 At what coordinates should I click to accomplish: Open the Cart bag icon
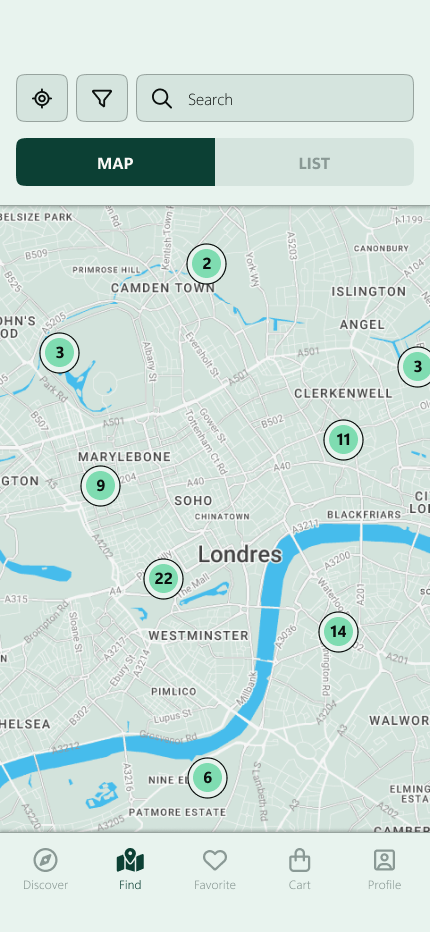(300, 859)
